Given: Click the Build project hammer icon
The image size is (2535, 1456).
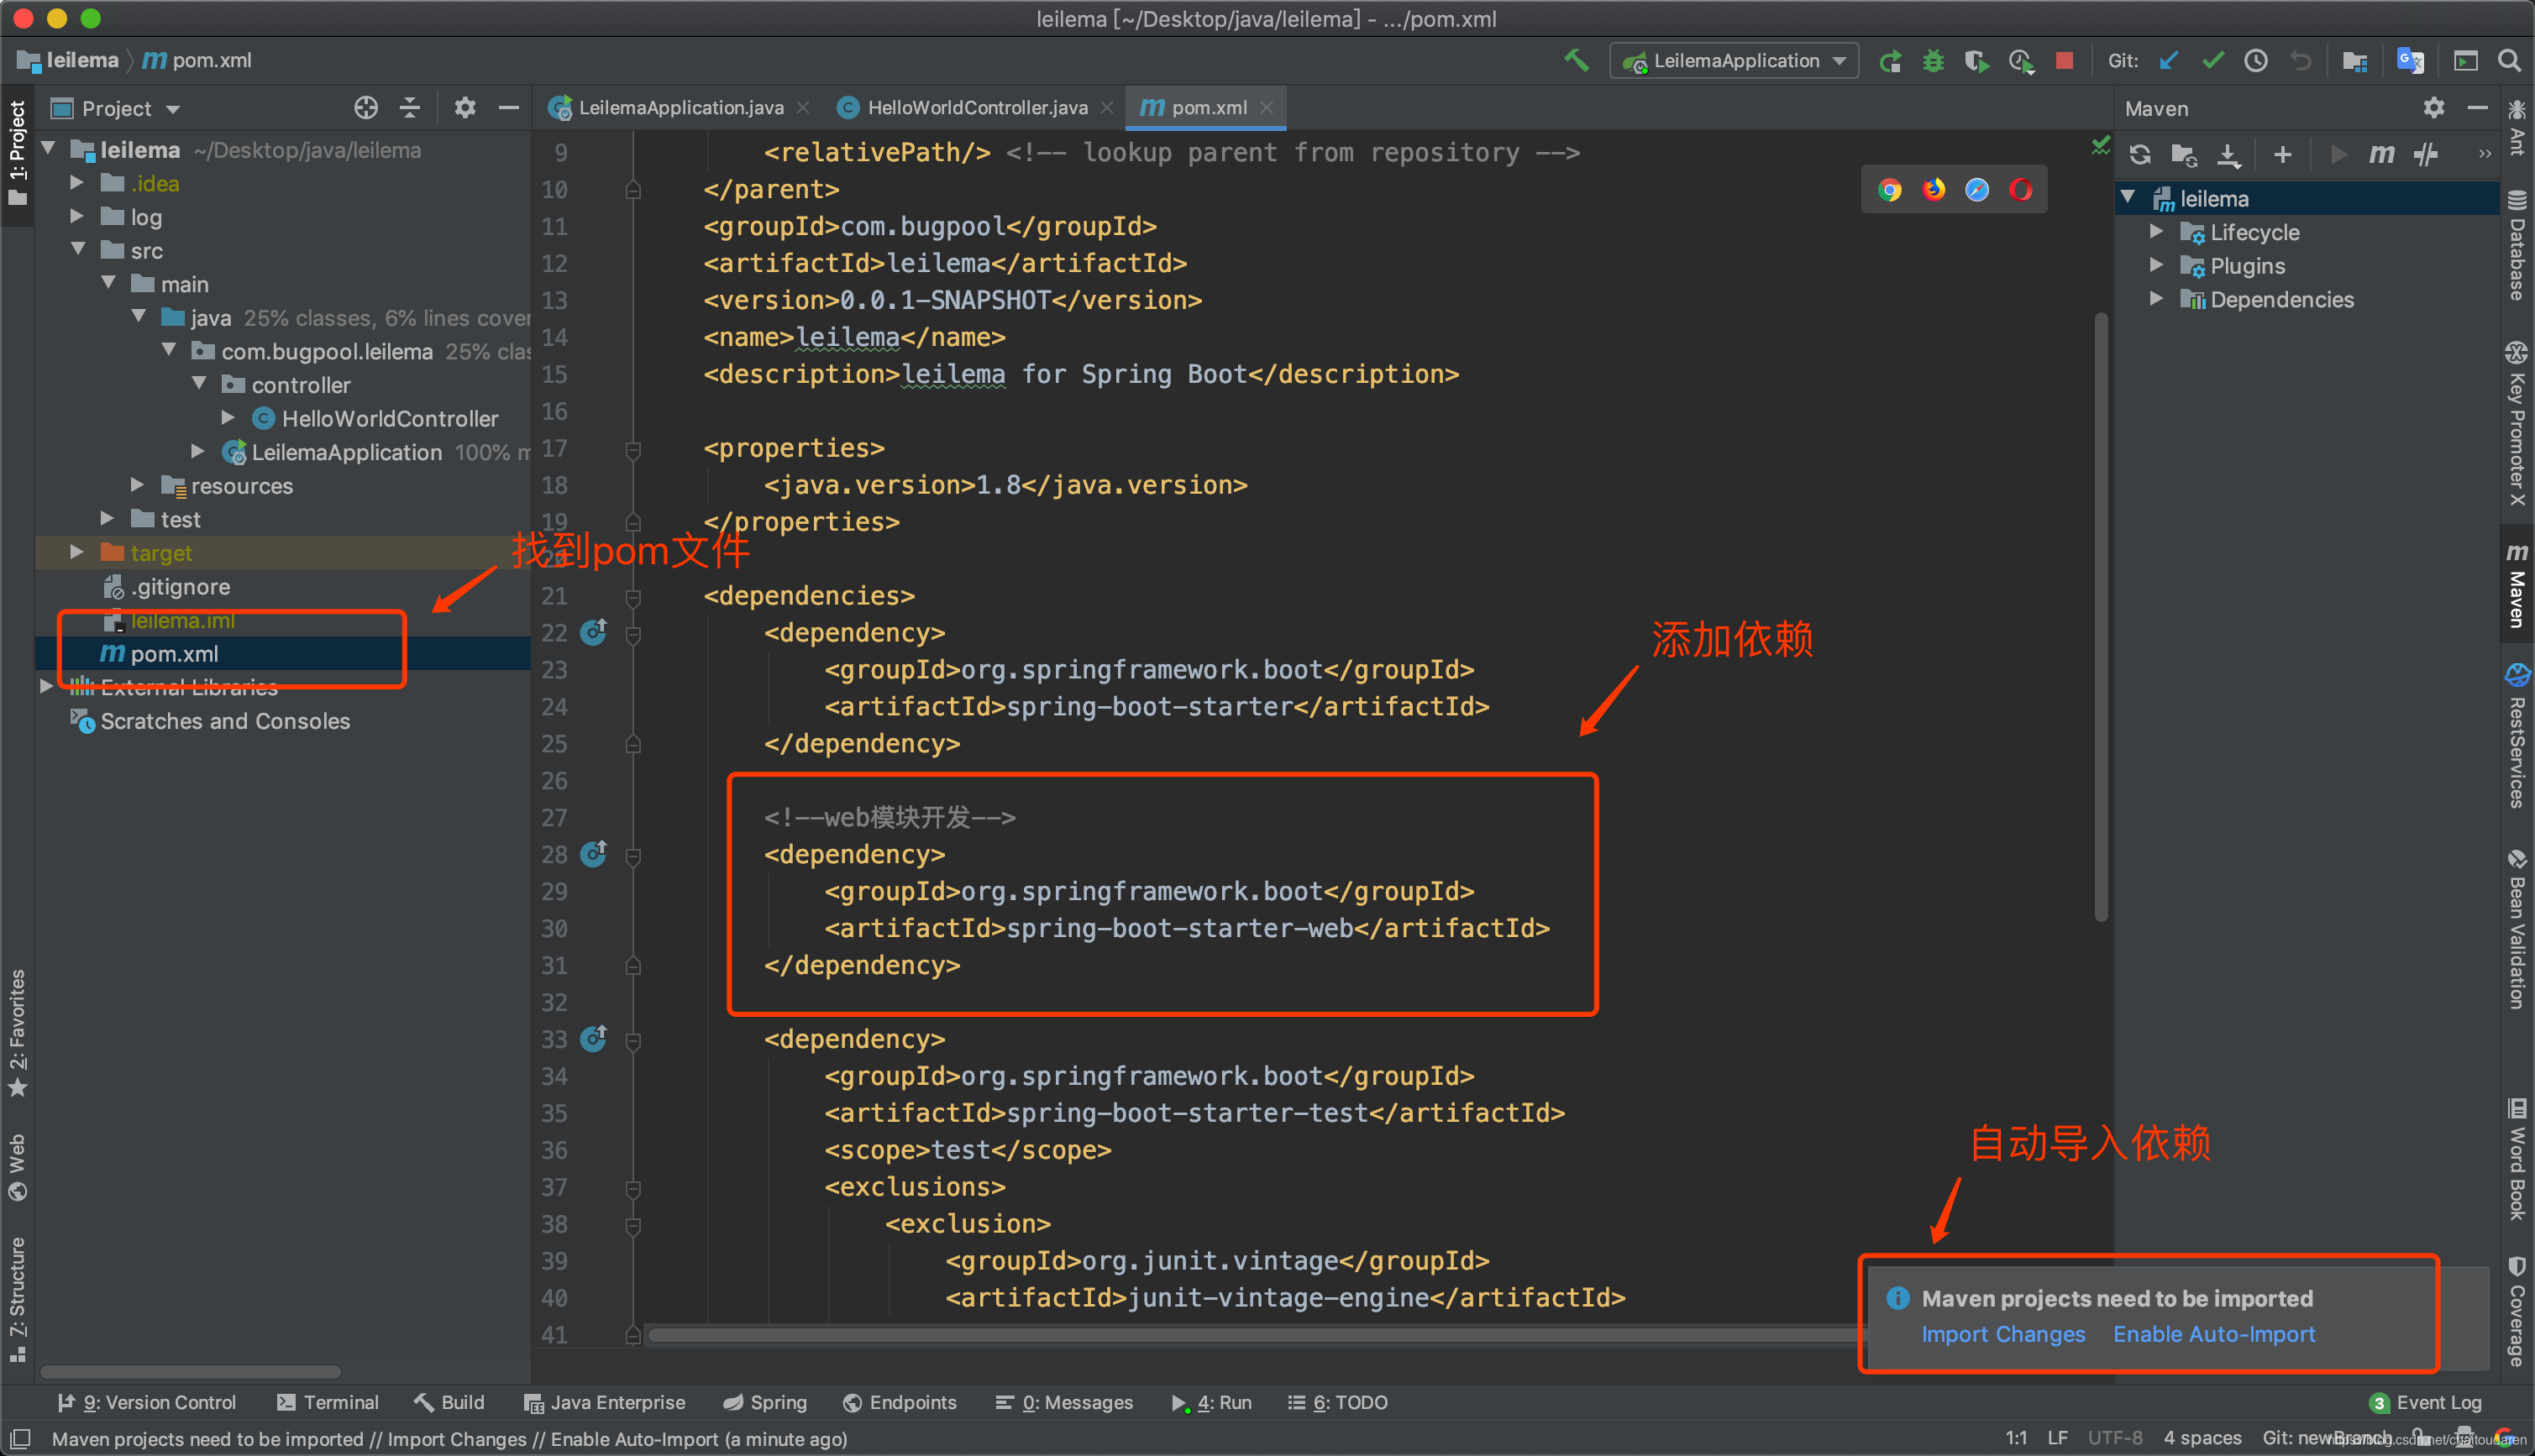Looking at the screenshot, I should tap(1577, 61).
